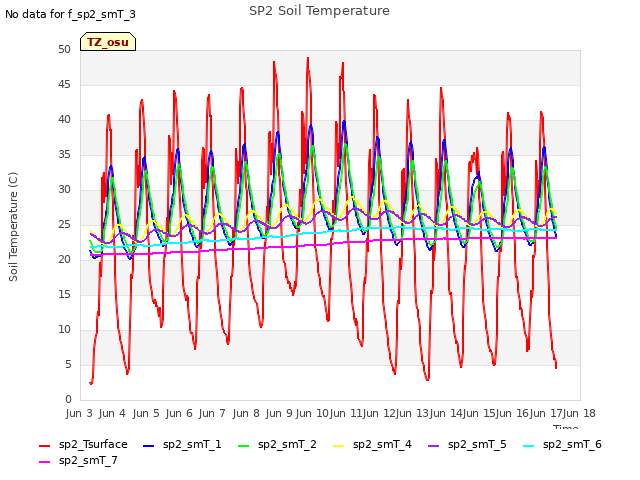Click the Jun 18 x-axis tick label
Image resolution: width=640 pixels, height=480 pixels.
(579, 413)
